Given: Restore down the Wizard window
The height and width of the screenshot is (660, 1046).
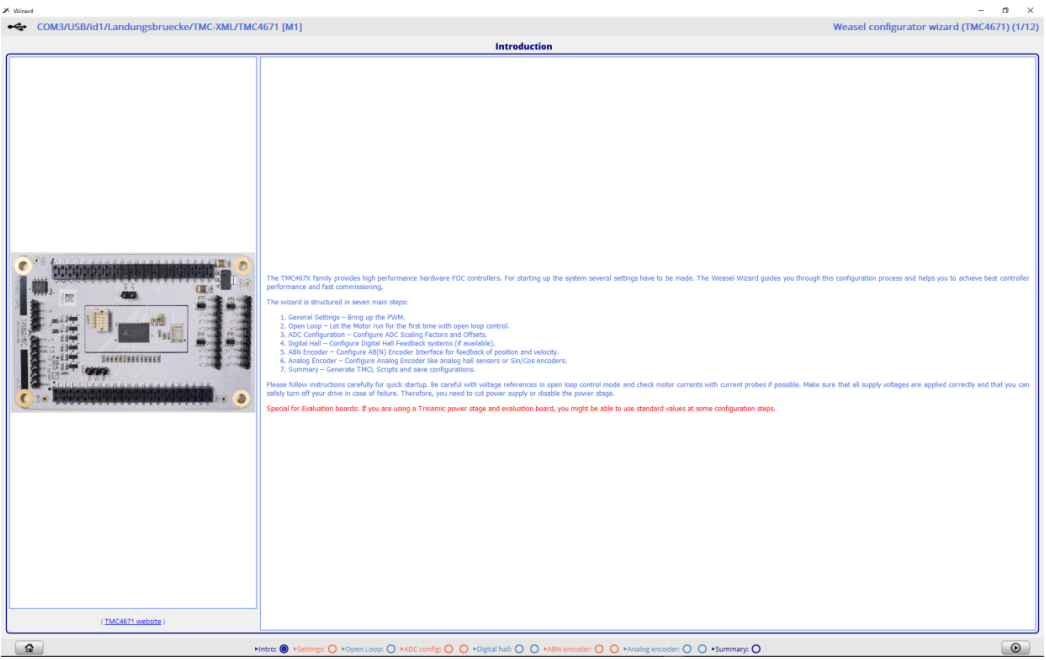Looking at the screenshot, I should pyautogui.click(x=1005, y=10).
